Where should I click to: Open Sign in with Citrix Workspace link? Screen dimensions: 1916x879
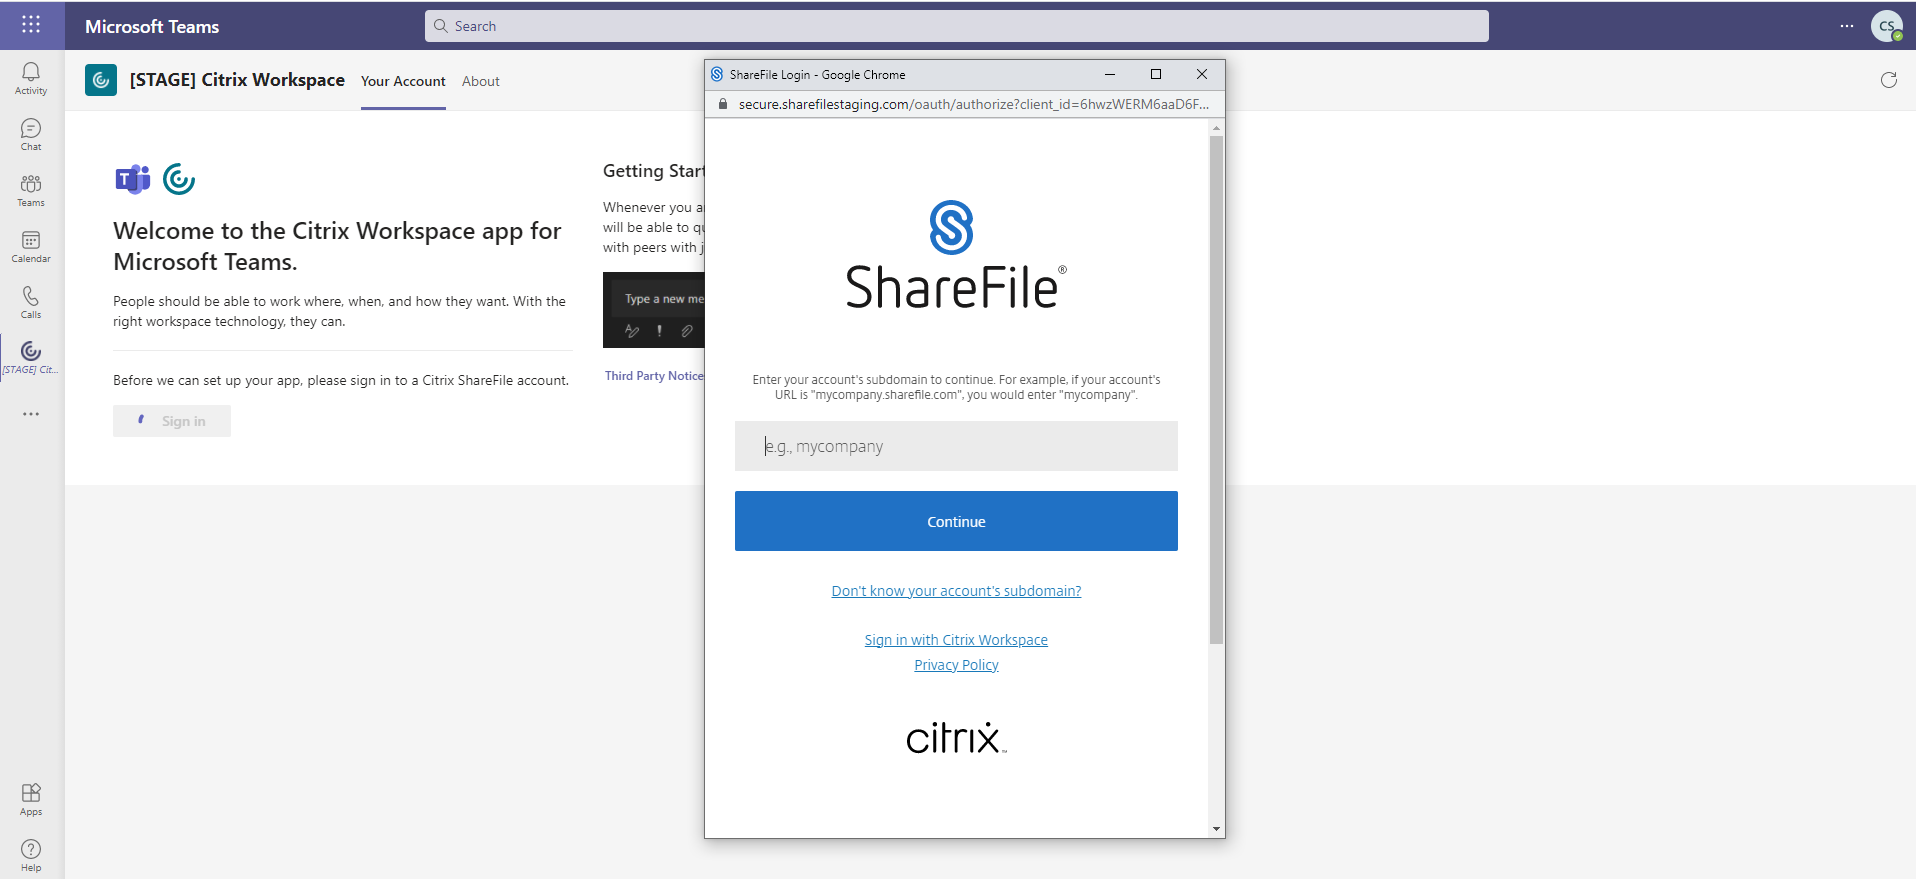tap(956, 640)
